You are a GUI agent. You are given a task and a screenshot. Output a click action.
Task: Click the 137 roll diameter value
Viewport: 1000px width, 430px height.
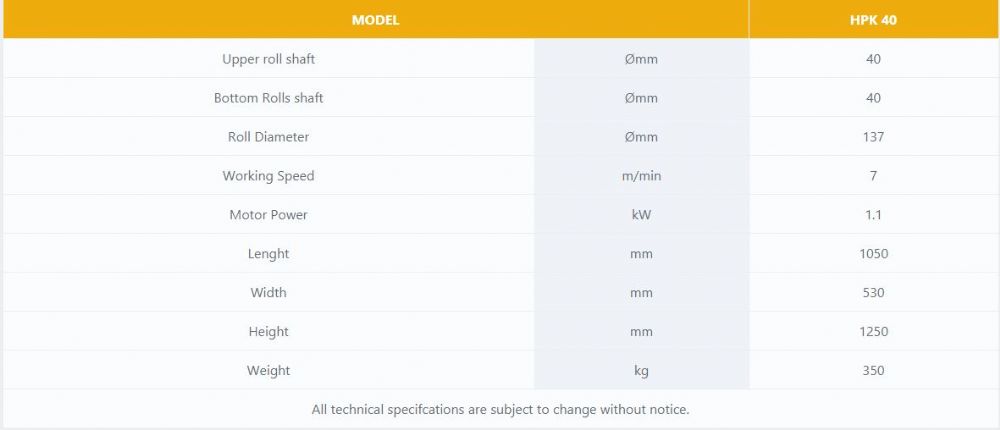(x=873, y=137)
